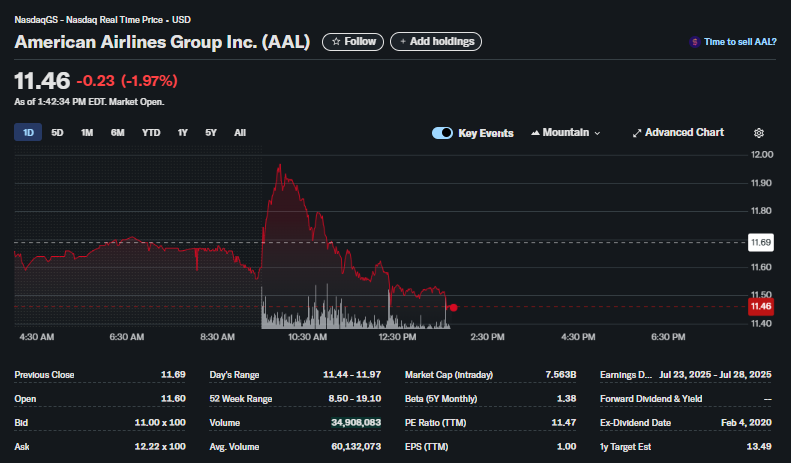Click the purple dollar icon beside Time to sell AAL
Viewport: 791px width, 463px height.
[695, 42]
